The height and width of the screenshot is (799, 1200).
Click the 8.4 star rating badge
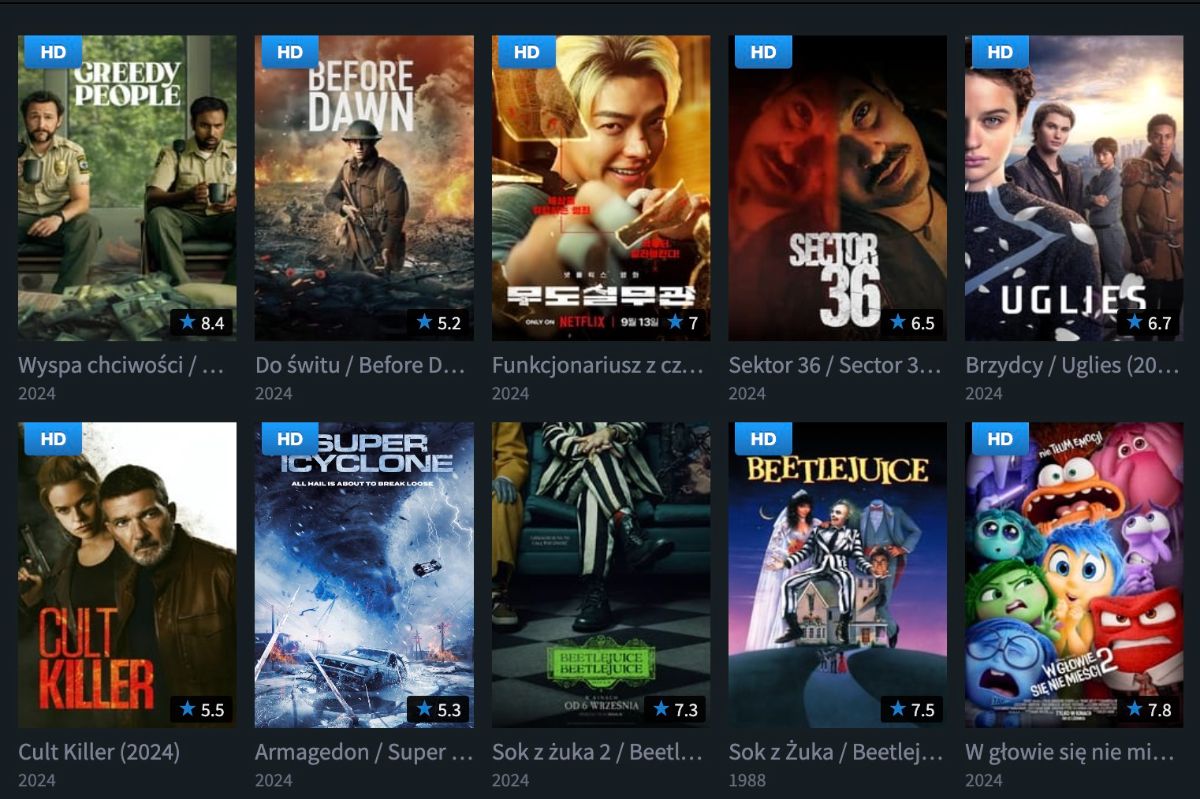(201, 323)
